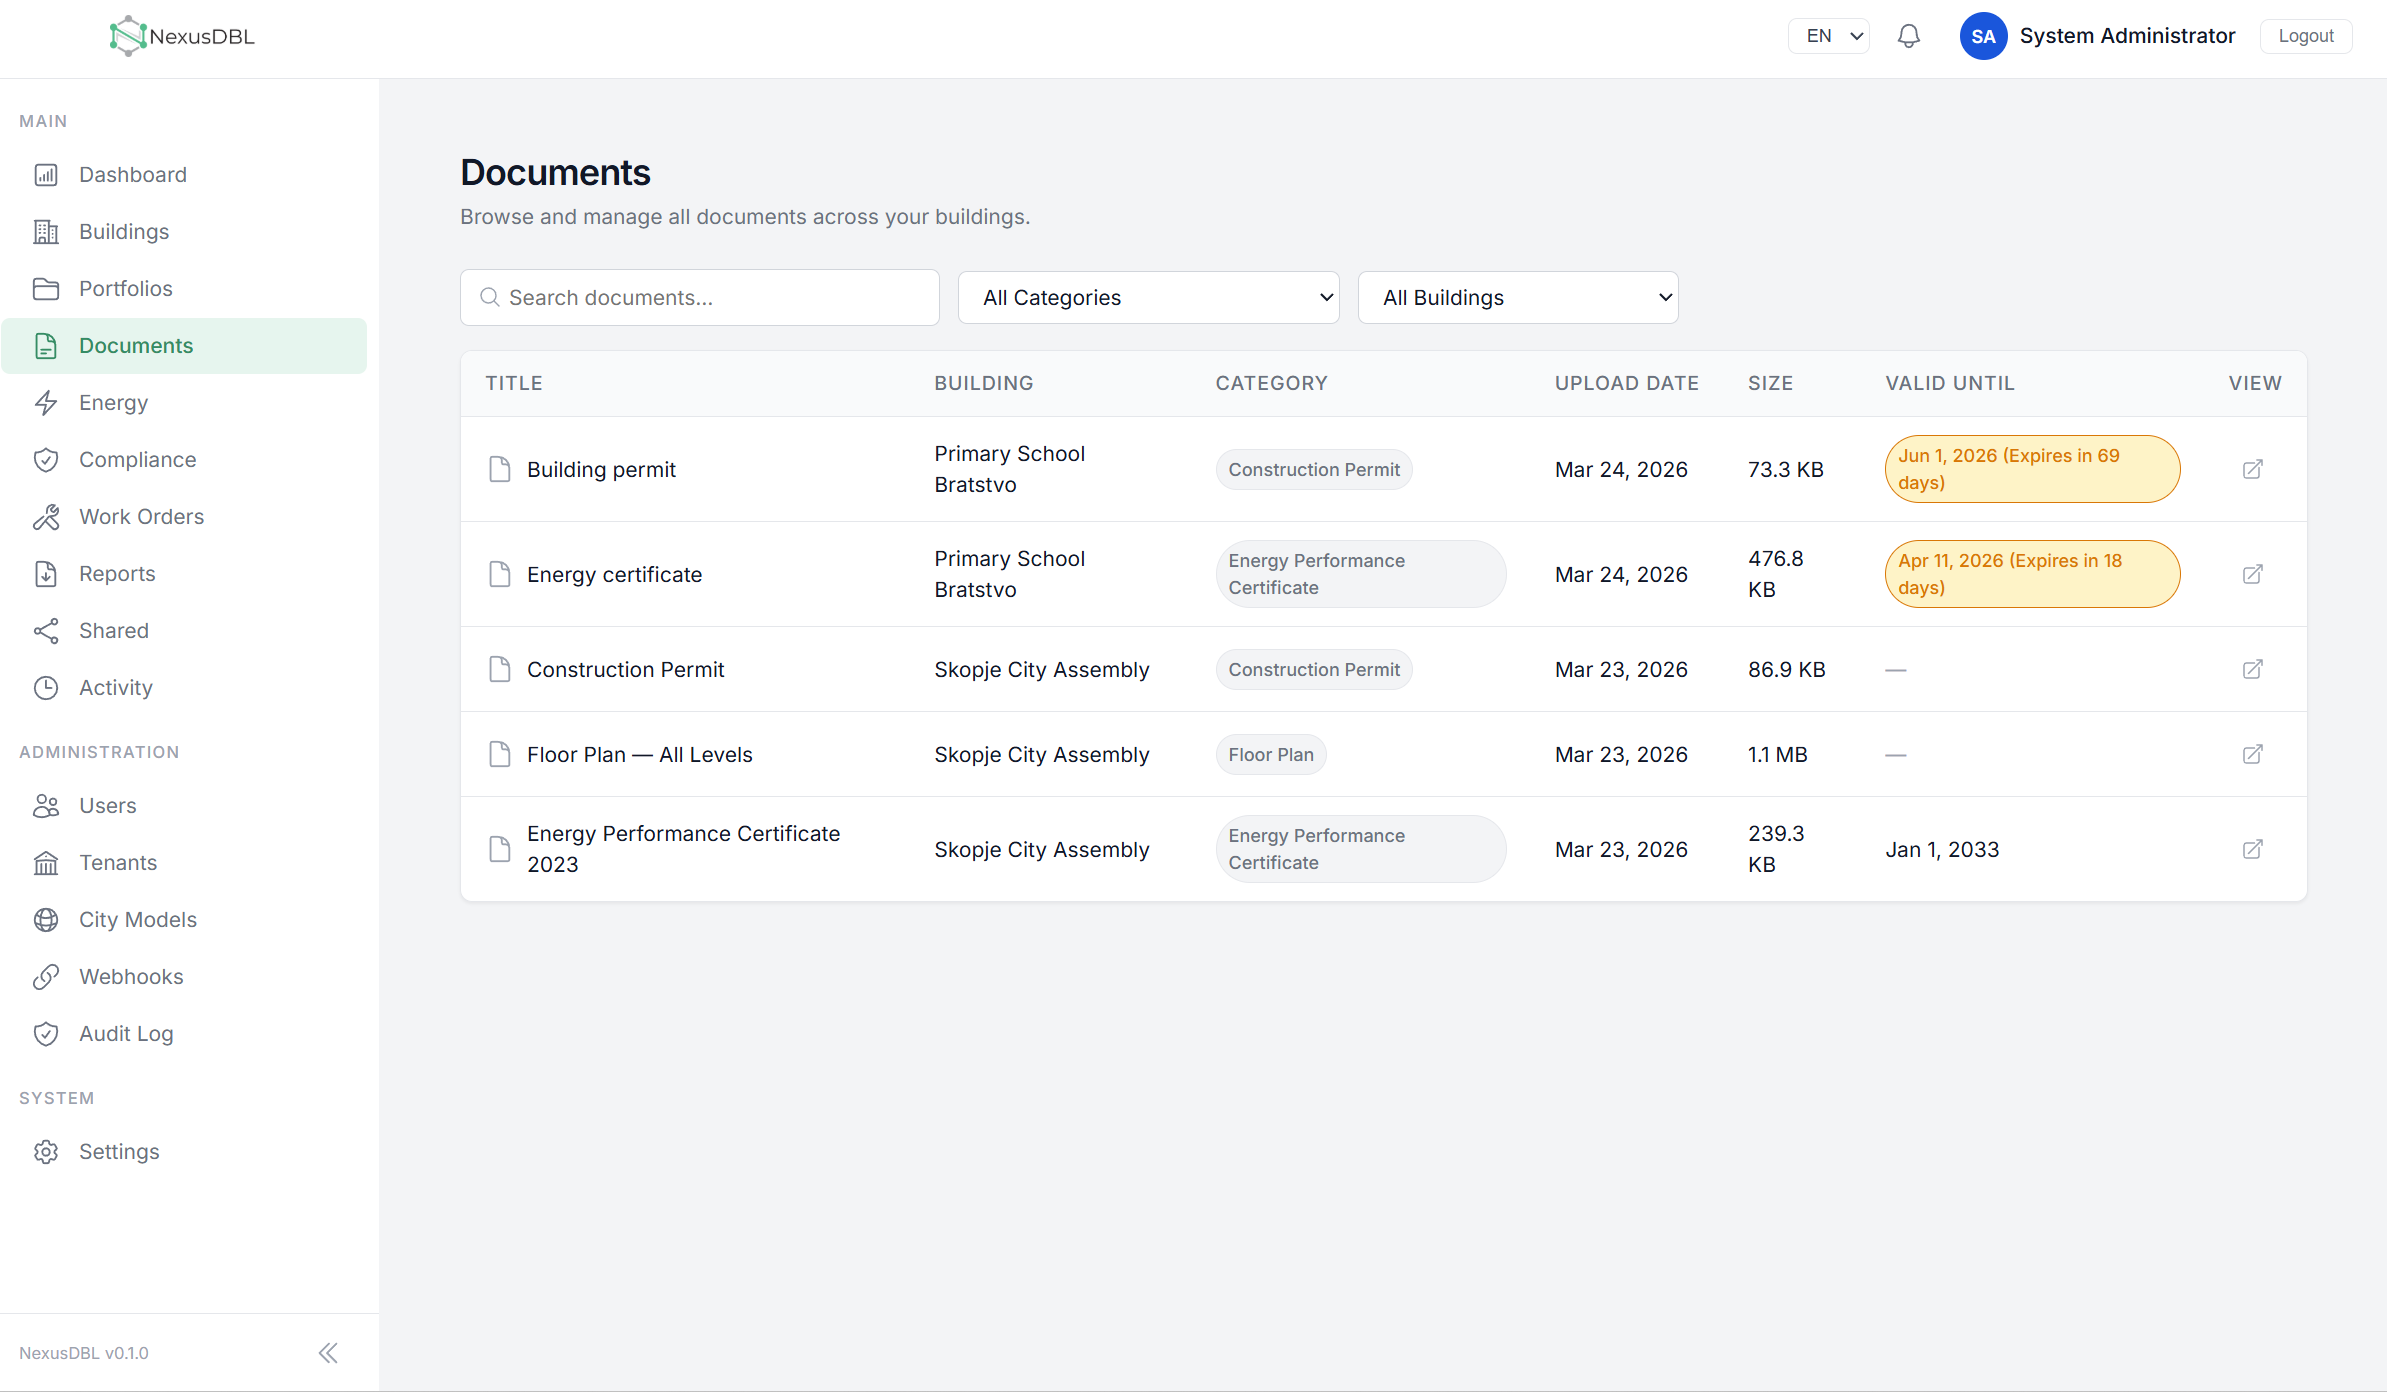The height and width of the screenshot is (1392, 2387).
Task: Open the All Categories filter dropdown
Action: pyautogui.click(x=1148, y=298)
